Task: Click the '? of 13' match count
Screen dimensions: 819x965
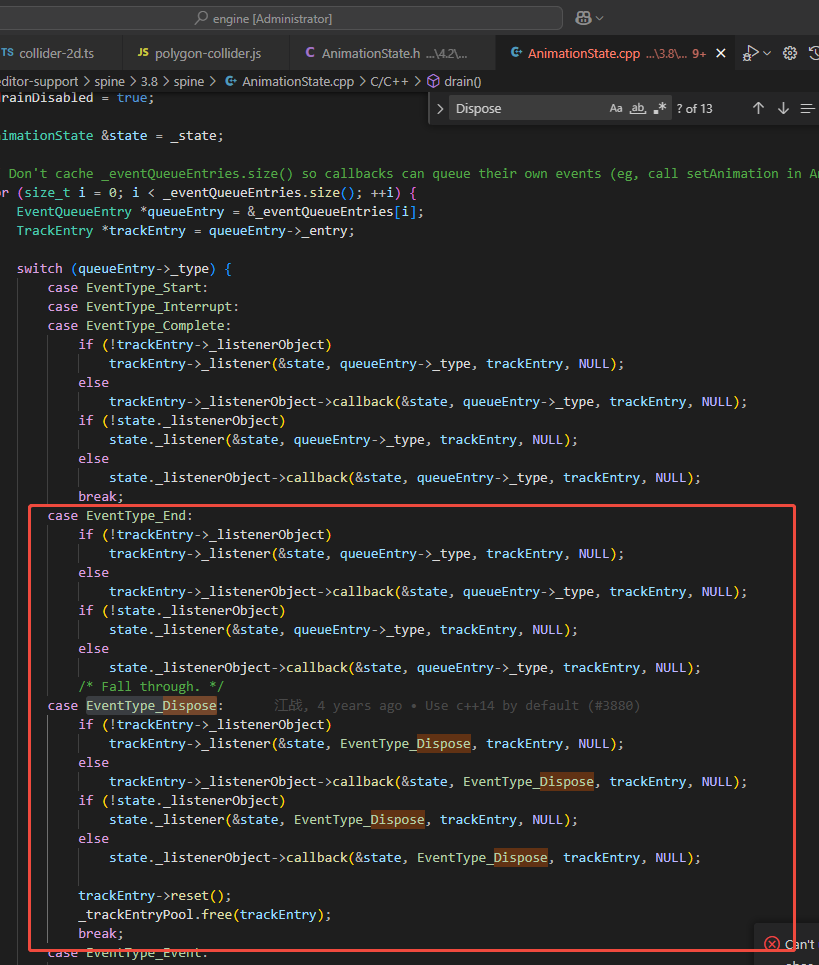Action: (694, 109)
